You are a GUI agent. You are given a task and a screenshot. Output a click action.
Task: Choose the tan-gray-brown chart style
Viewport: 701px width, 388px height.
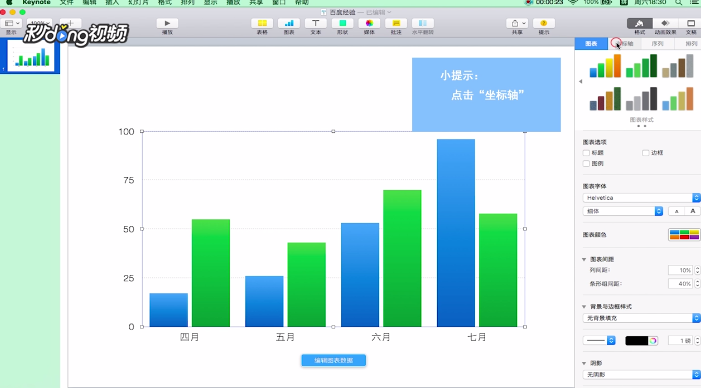pyautogui.click(x=678, y=66)
